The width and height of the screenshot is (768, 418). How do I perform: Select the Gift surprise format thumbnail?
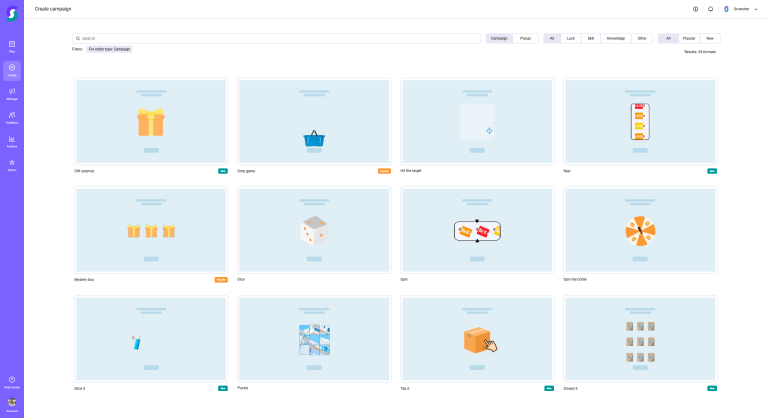pyautogui.click(x=151, y=121)
